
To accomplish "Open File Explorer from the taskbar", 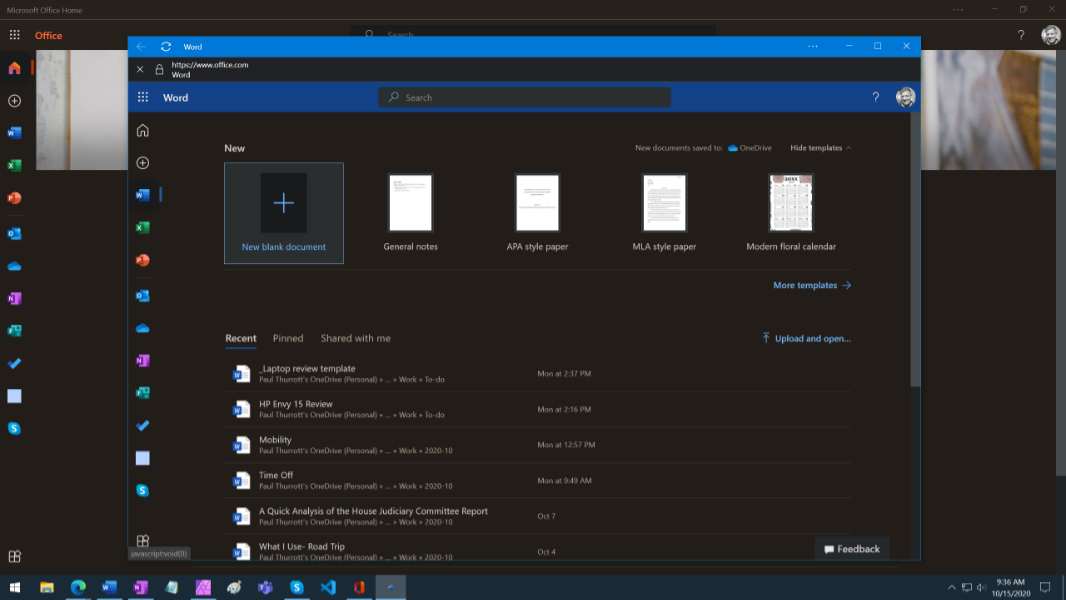I will (x=47, y=587).
